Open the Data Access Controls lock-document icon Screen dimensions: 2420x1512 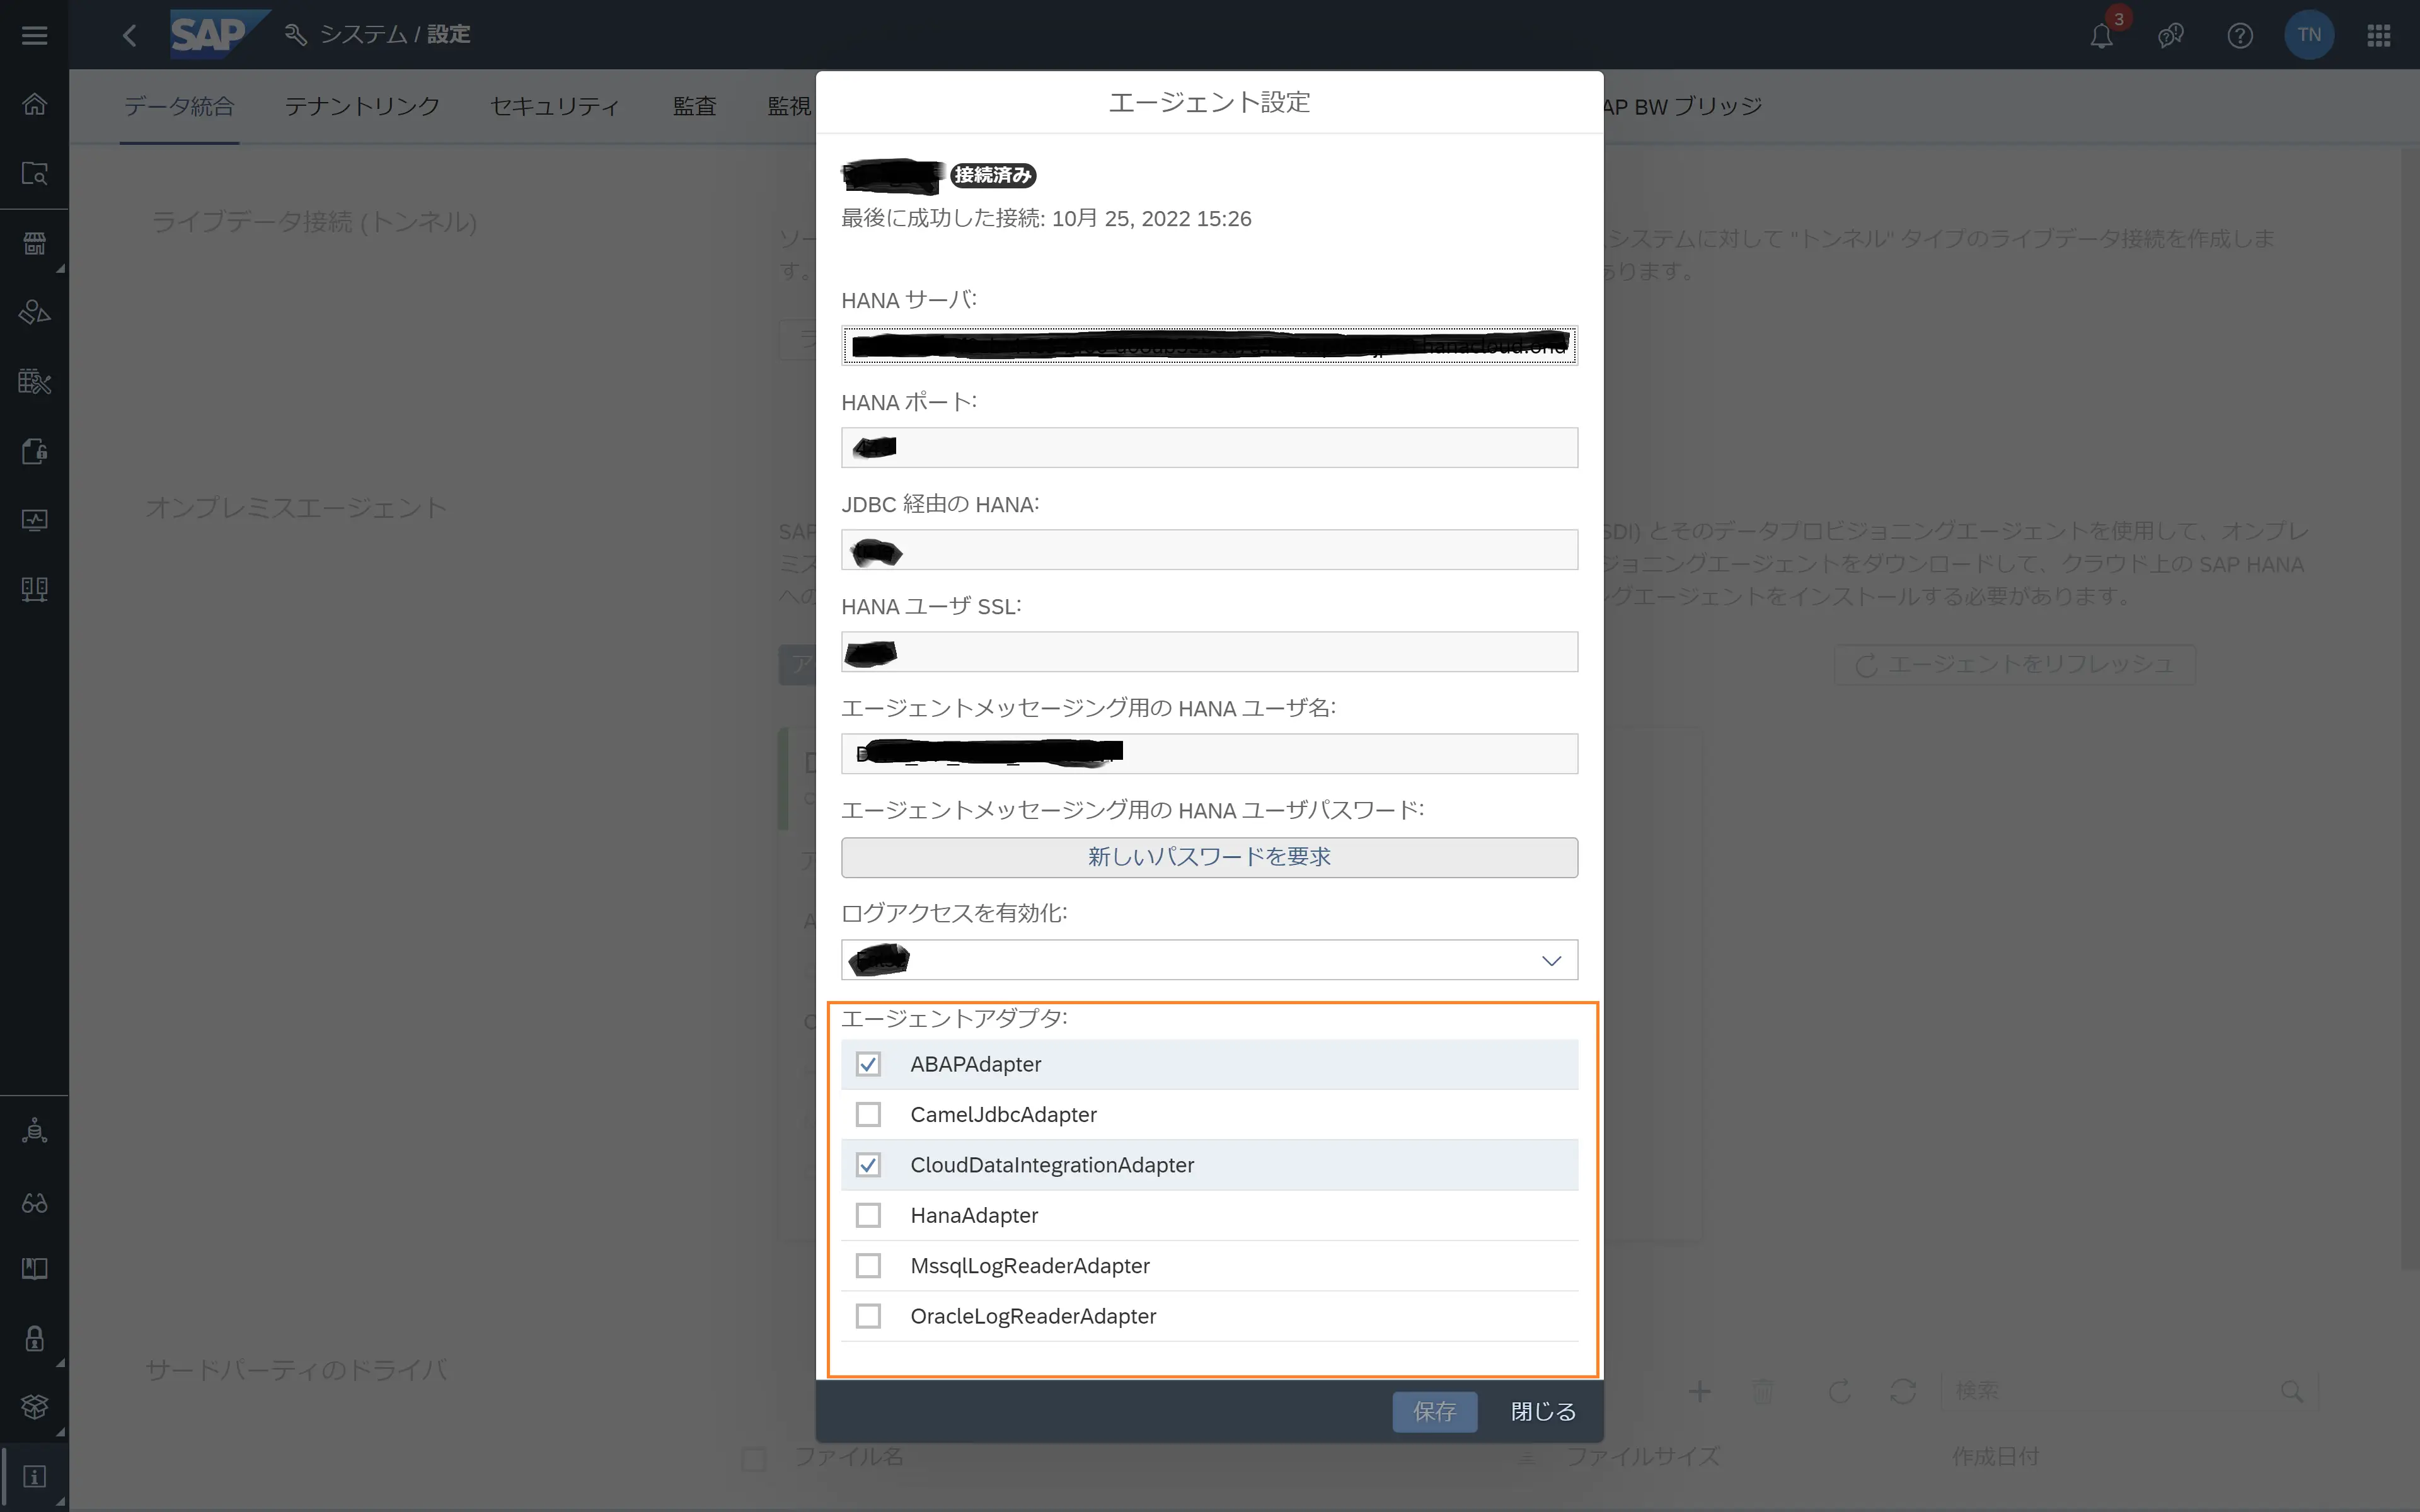34,451
